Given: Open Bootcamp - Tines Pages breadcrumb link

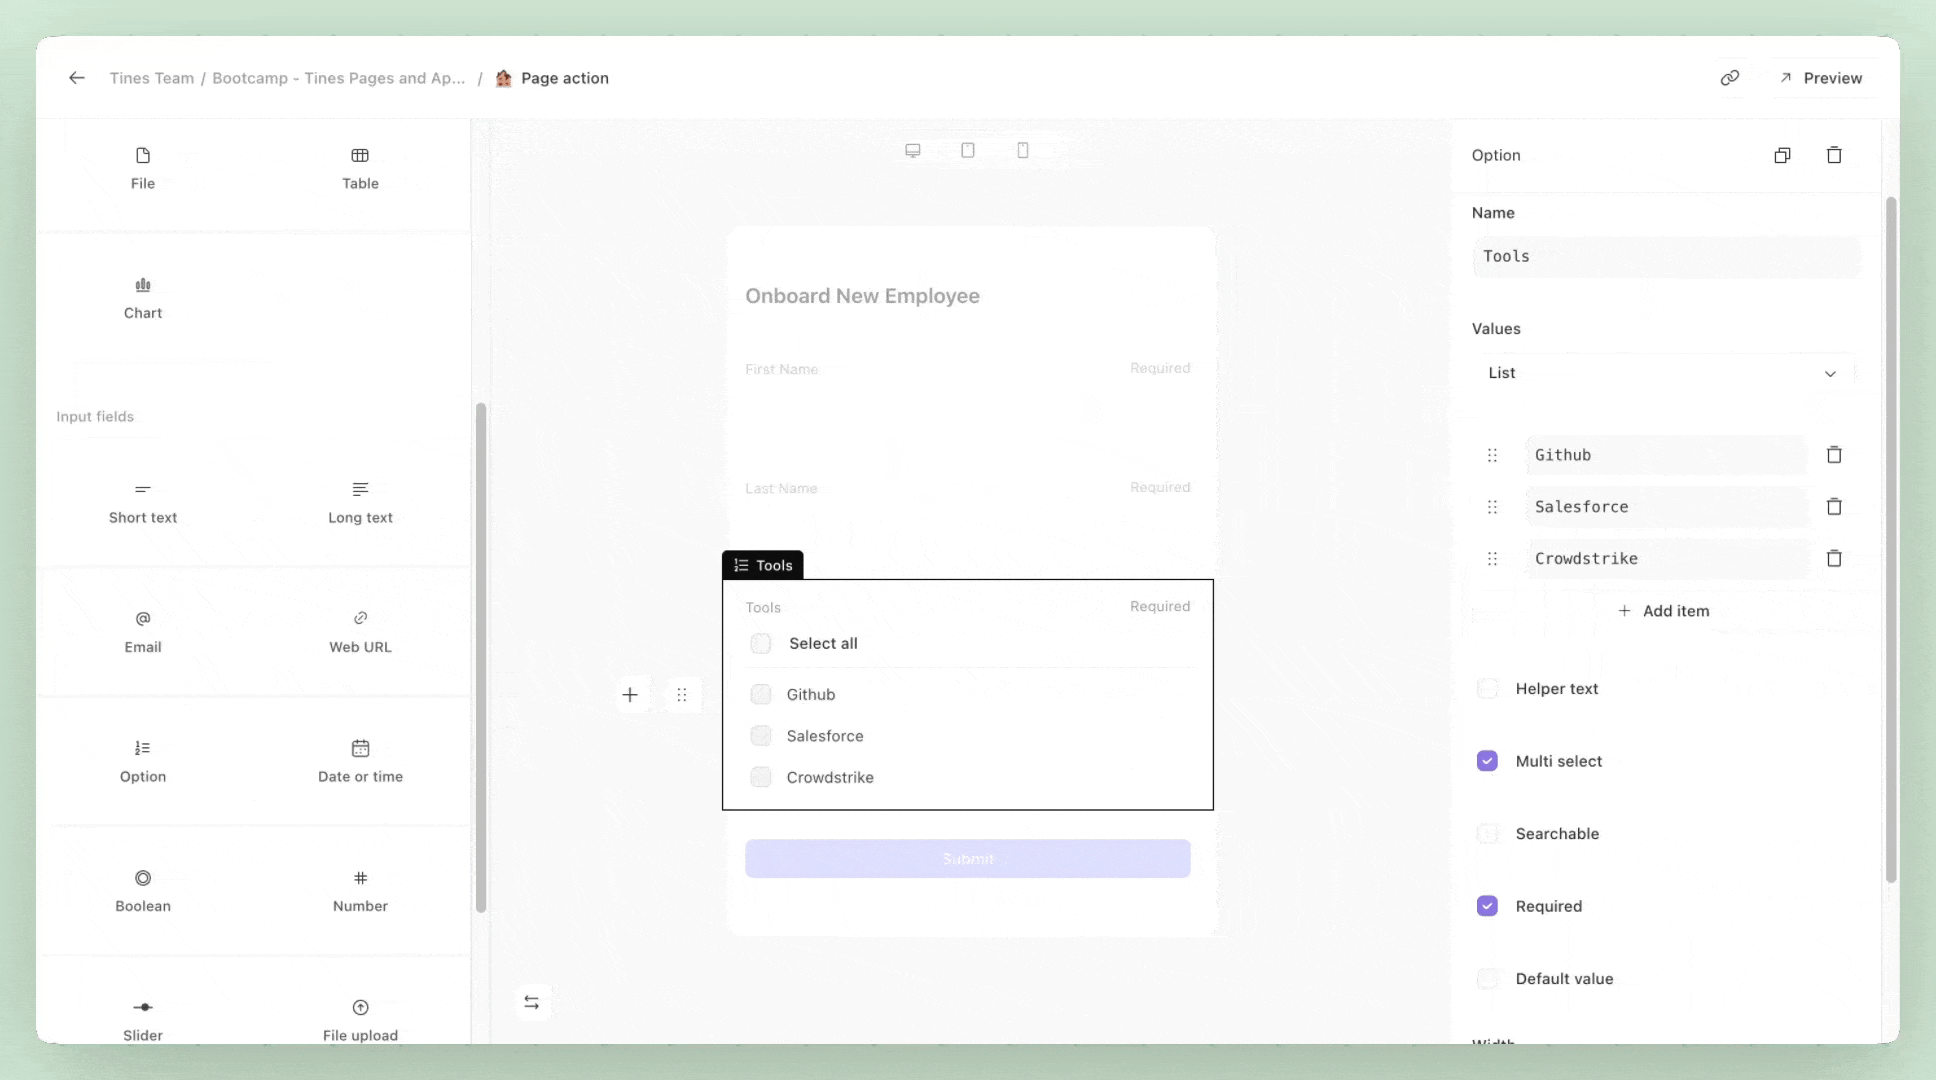Looking at the screenshot, I should click(339, 78).
